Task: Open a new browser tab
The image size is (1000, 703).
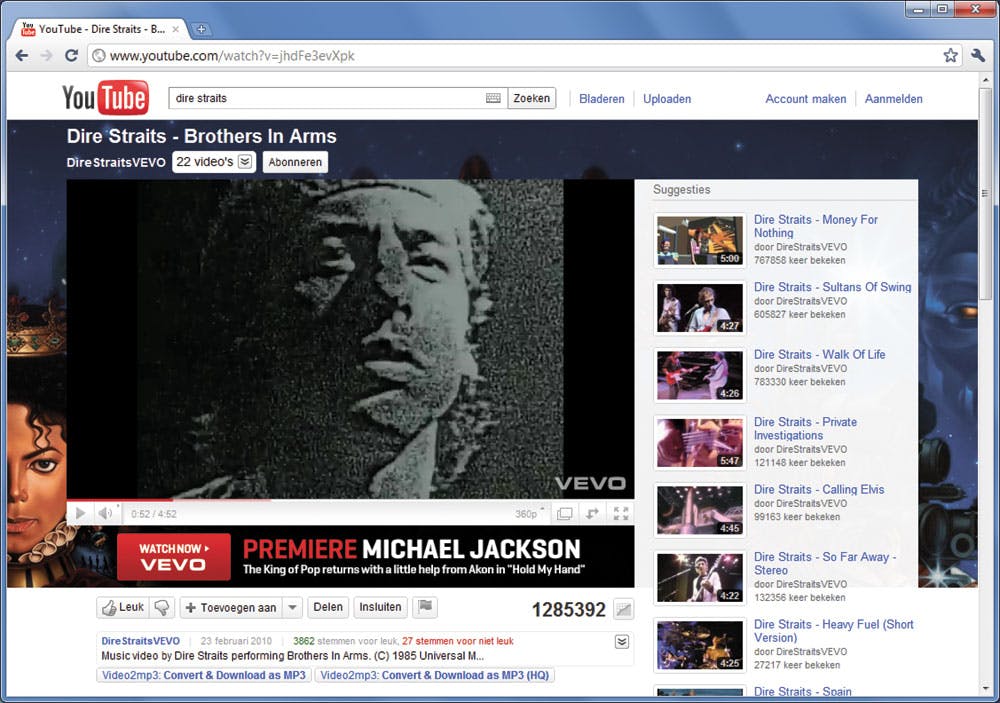Action: point(201,29)
